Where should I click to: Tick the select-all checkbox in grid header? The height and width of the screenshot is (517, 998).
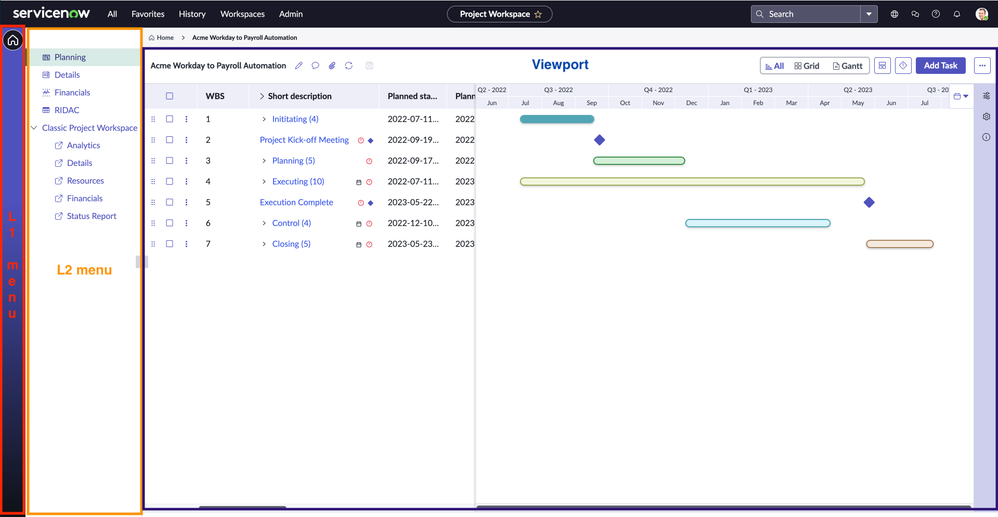[169, 96]
